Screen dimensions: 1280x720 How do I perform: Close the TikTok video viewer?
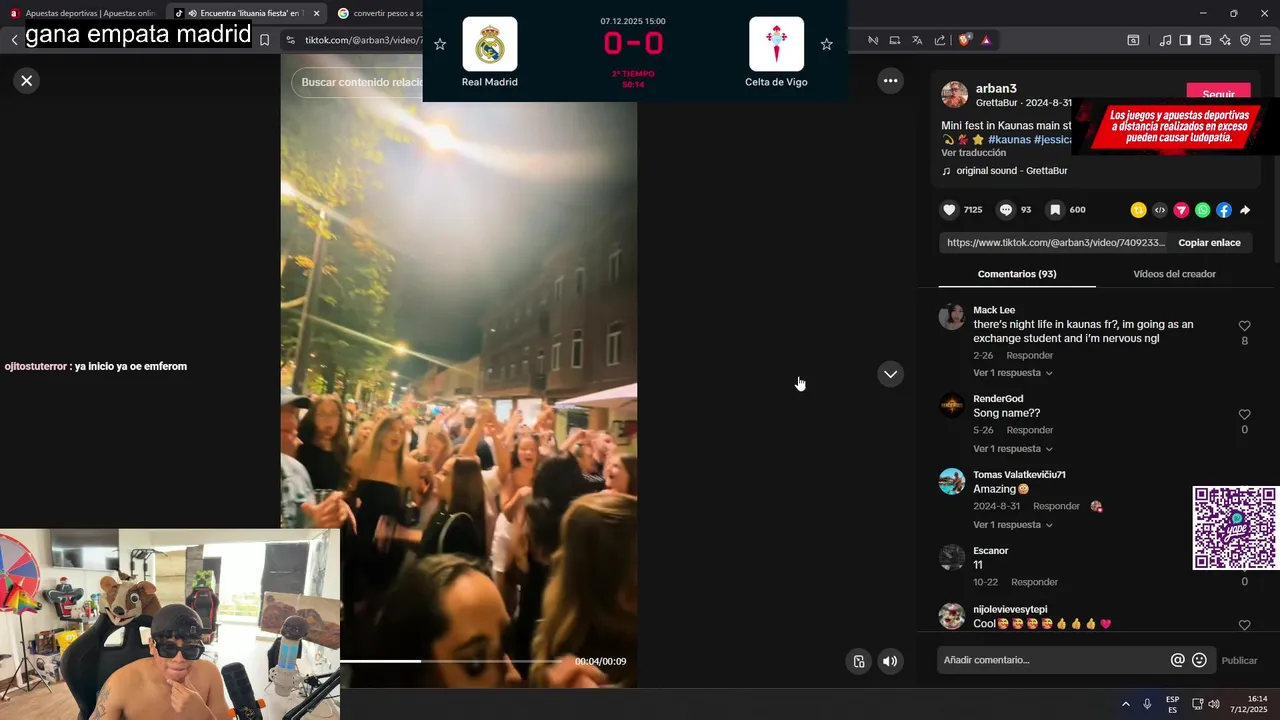click(x=27, y=81)
